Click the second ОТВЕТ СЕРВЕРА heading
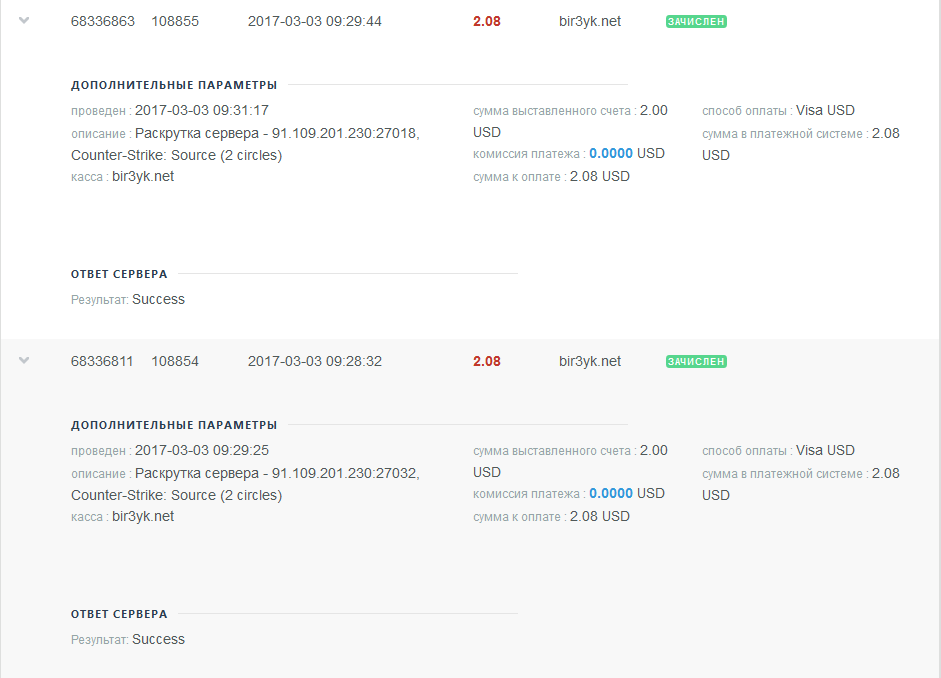 119,614
